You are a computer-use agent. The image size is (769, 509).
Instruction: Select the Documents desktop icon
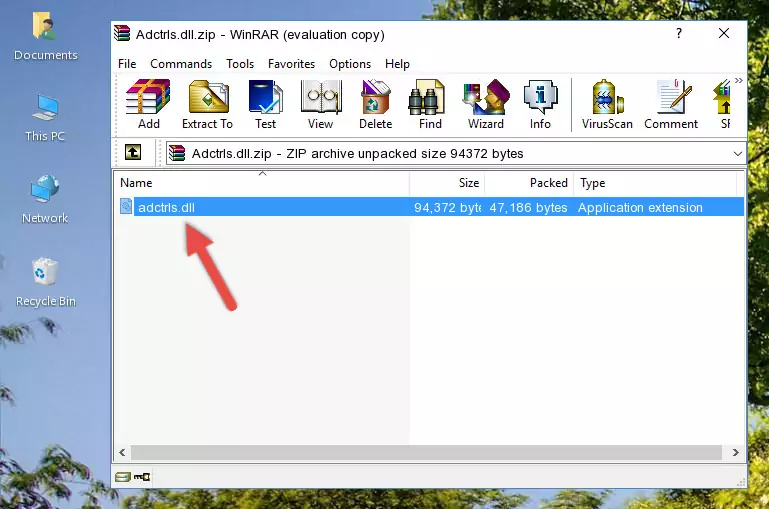tap(45, 36)
